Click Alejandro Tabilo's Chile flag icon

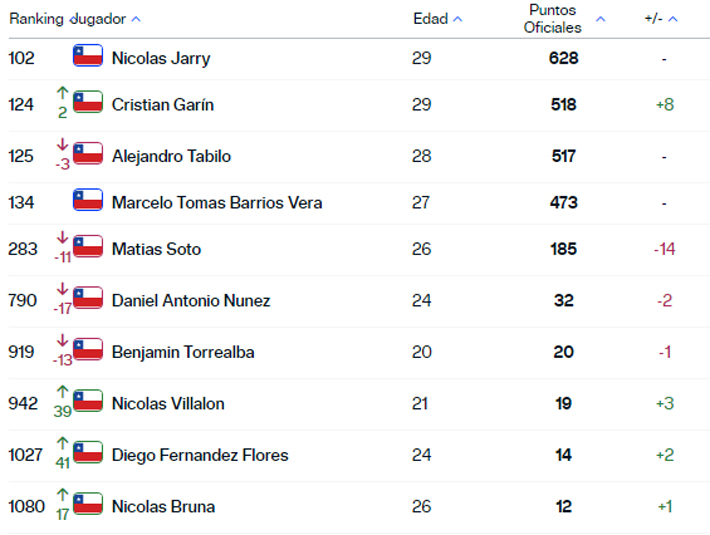click(x=88, y=154)
